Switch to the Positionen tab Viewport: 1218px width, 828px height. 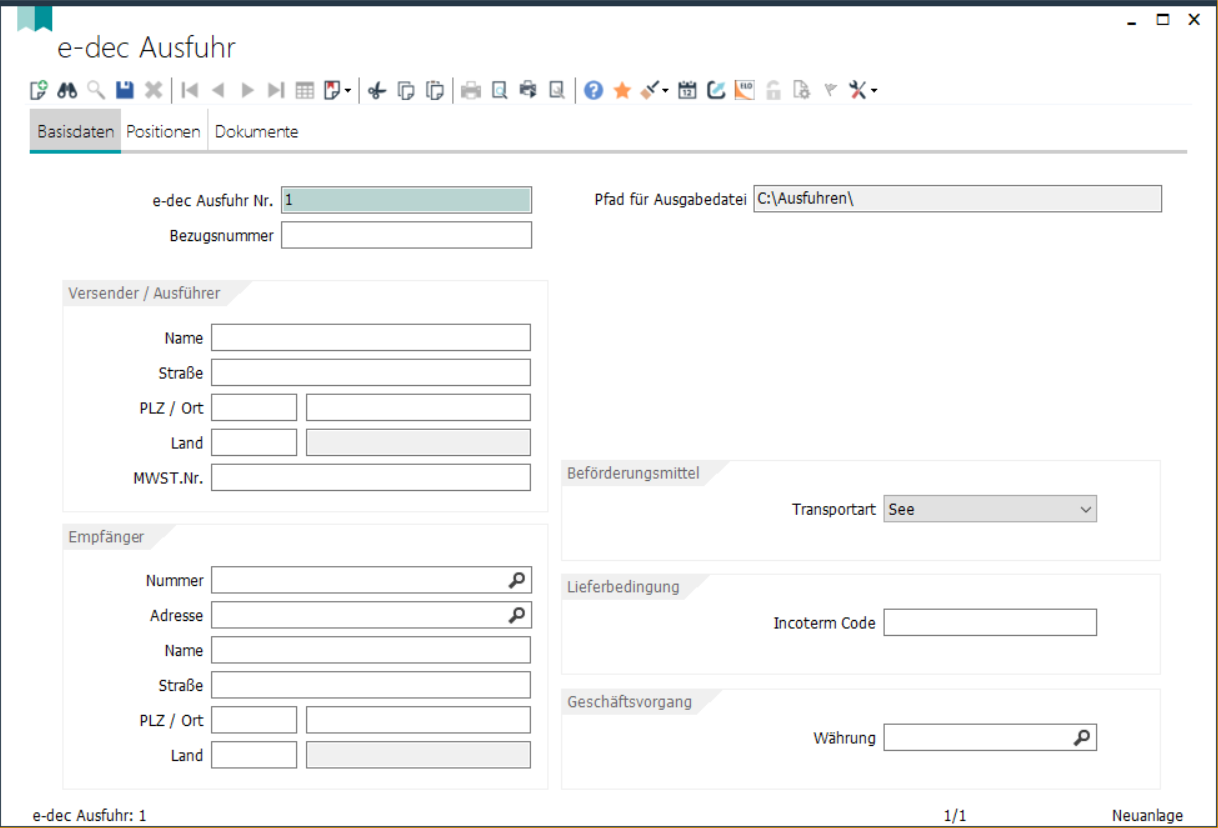pos(163,132)
